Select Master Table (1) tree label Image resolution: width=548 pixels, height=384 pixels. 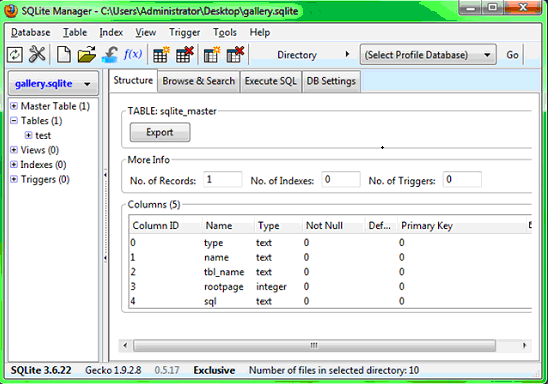[x=55, y=106]
